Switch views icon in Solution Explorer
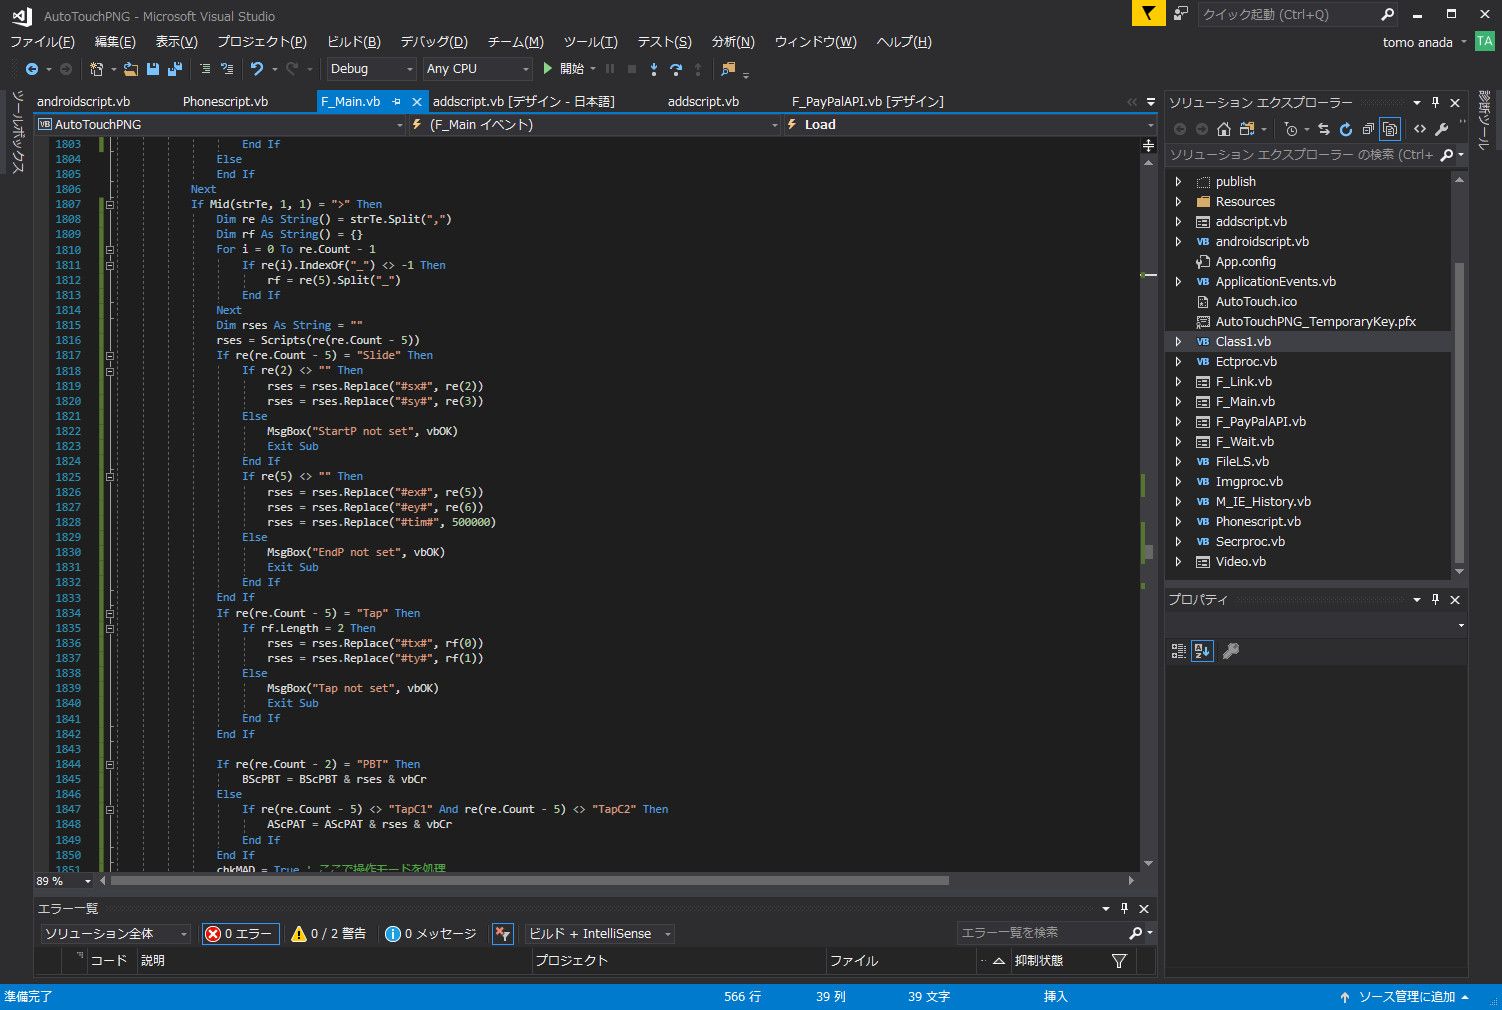This screenshot has height=1010, width=1502. [x=1247, y=129]
